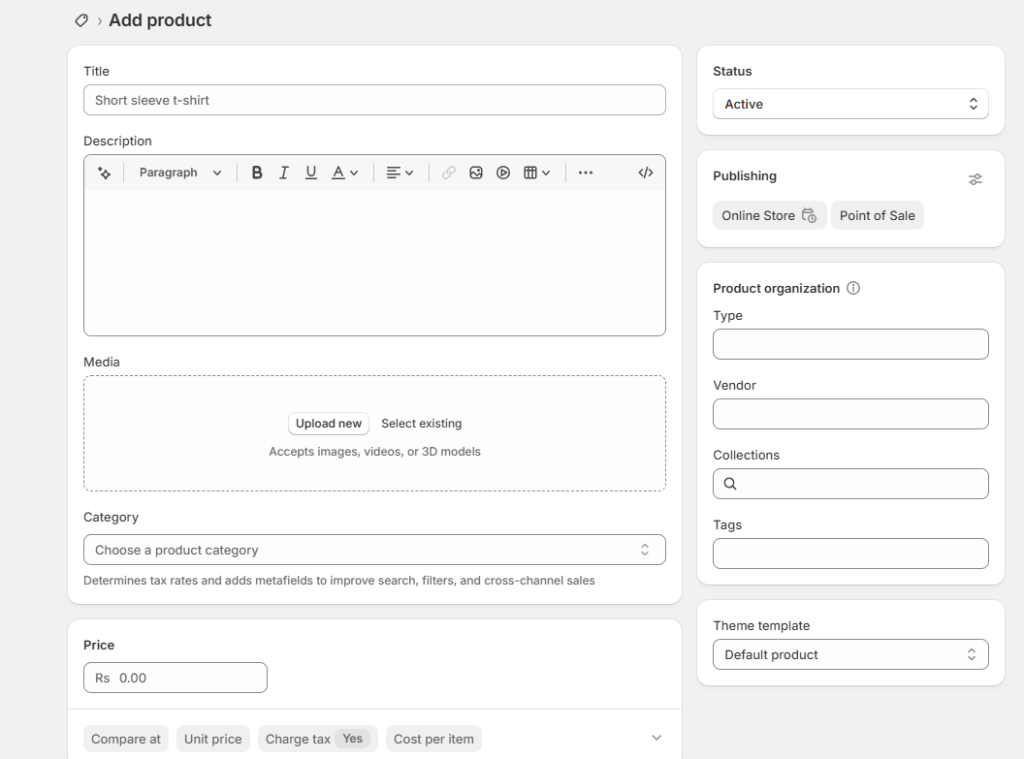Image resolution: width=1024 pixels, height=759 pixels.
Task: Toggle italic formatting in description
Action: [x=283, y=172]
